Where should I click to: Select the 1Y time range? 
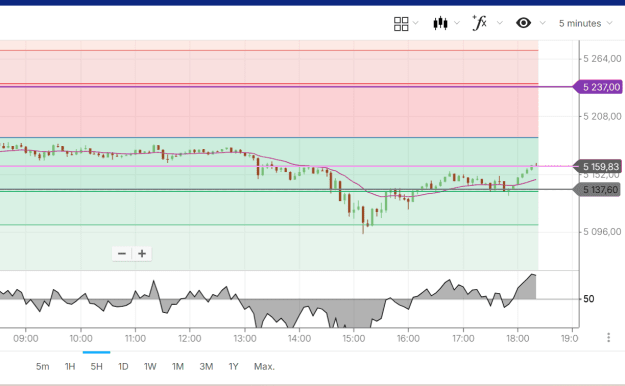pos(233,366)
